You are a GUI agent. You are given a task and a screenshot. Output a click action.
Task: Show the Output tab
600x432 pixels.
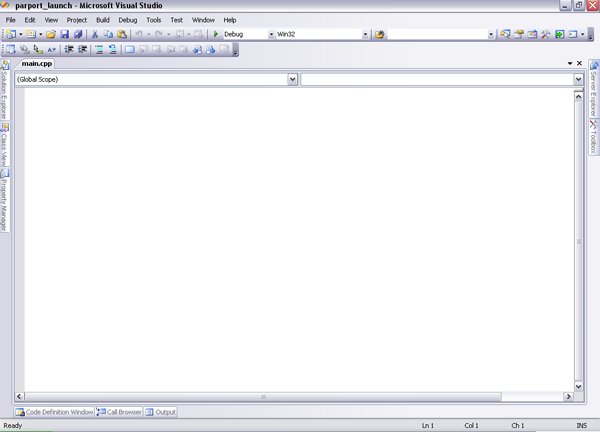point(161,412)
